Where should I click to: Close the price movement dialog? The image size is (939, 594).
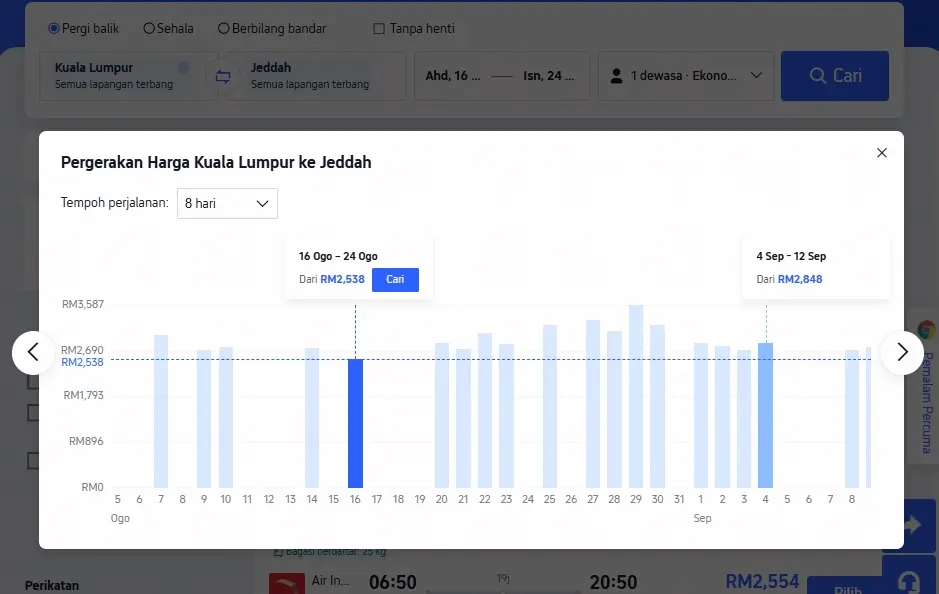[882, 153]
